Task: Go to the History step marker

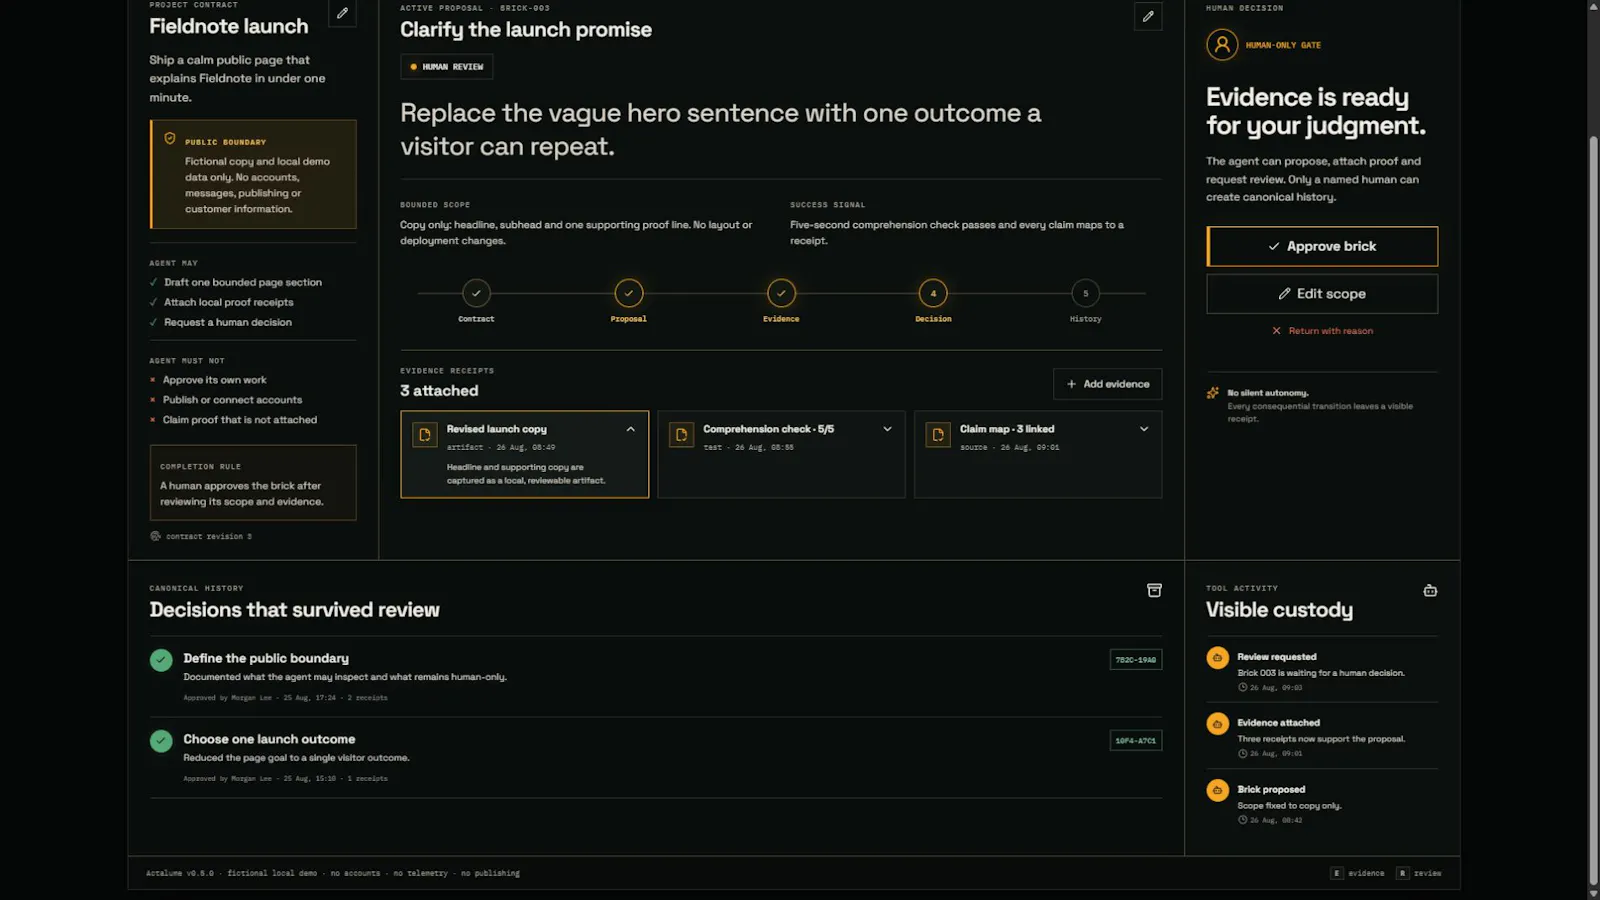Action: 1085,293
